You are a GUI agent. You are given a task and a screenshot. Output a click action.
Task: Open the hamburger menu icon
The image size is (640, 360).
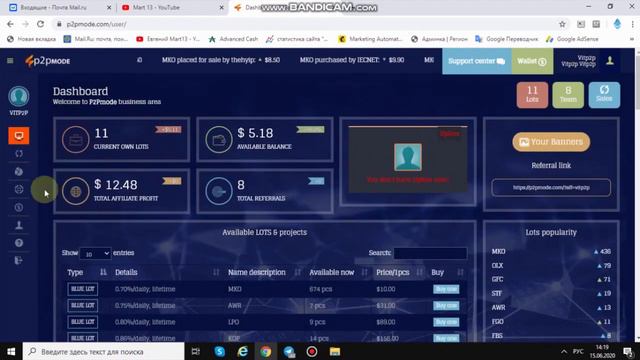10,61
